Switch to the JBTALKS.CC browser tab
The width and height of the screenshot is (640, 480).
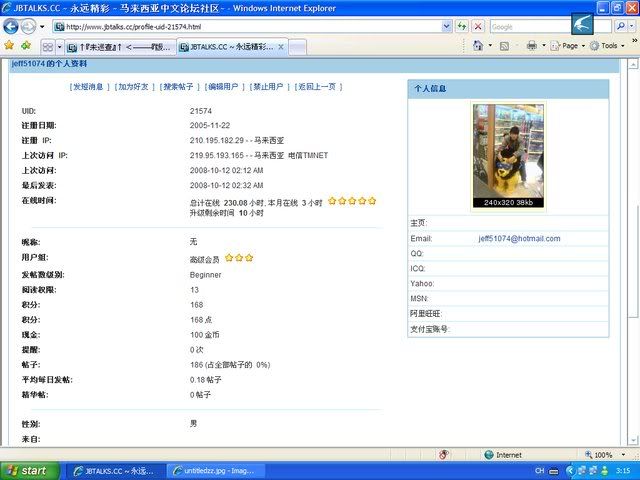coord(226,46)
